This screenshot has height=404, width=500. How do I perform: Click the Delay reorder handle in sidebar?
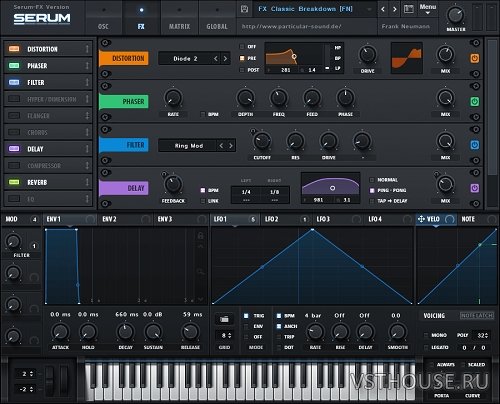tap(87, 149)
